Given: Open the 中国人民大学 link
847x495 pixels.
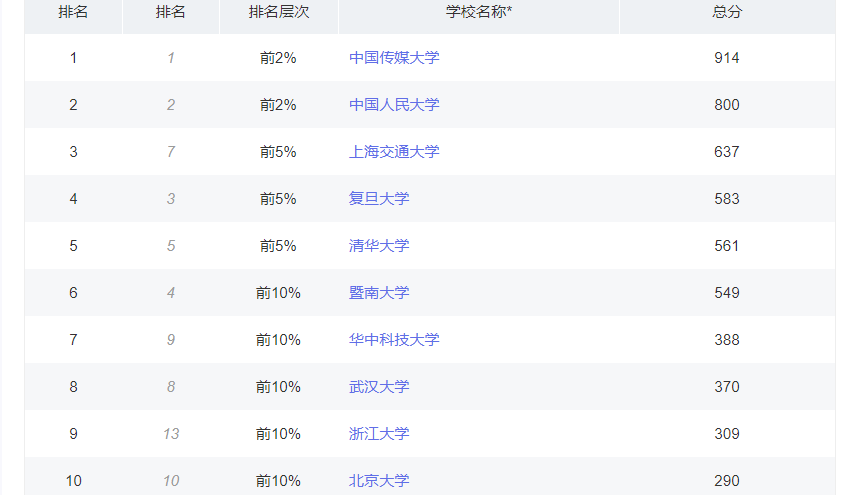Looking at the screenshot, I should coord(394,105).
